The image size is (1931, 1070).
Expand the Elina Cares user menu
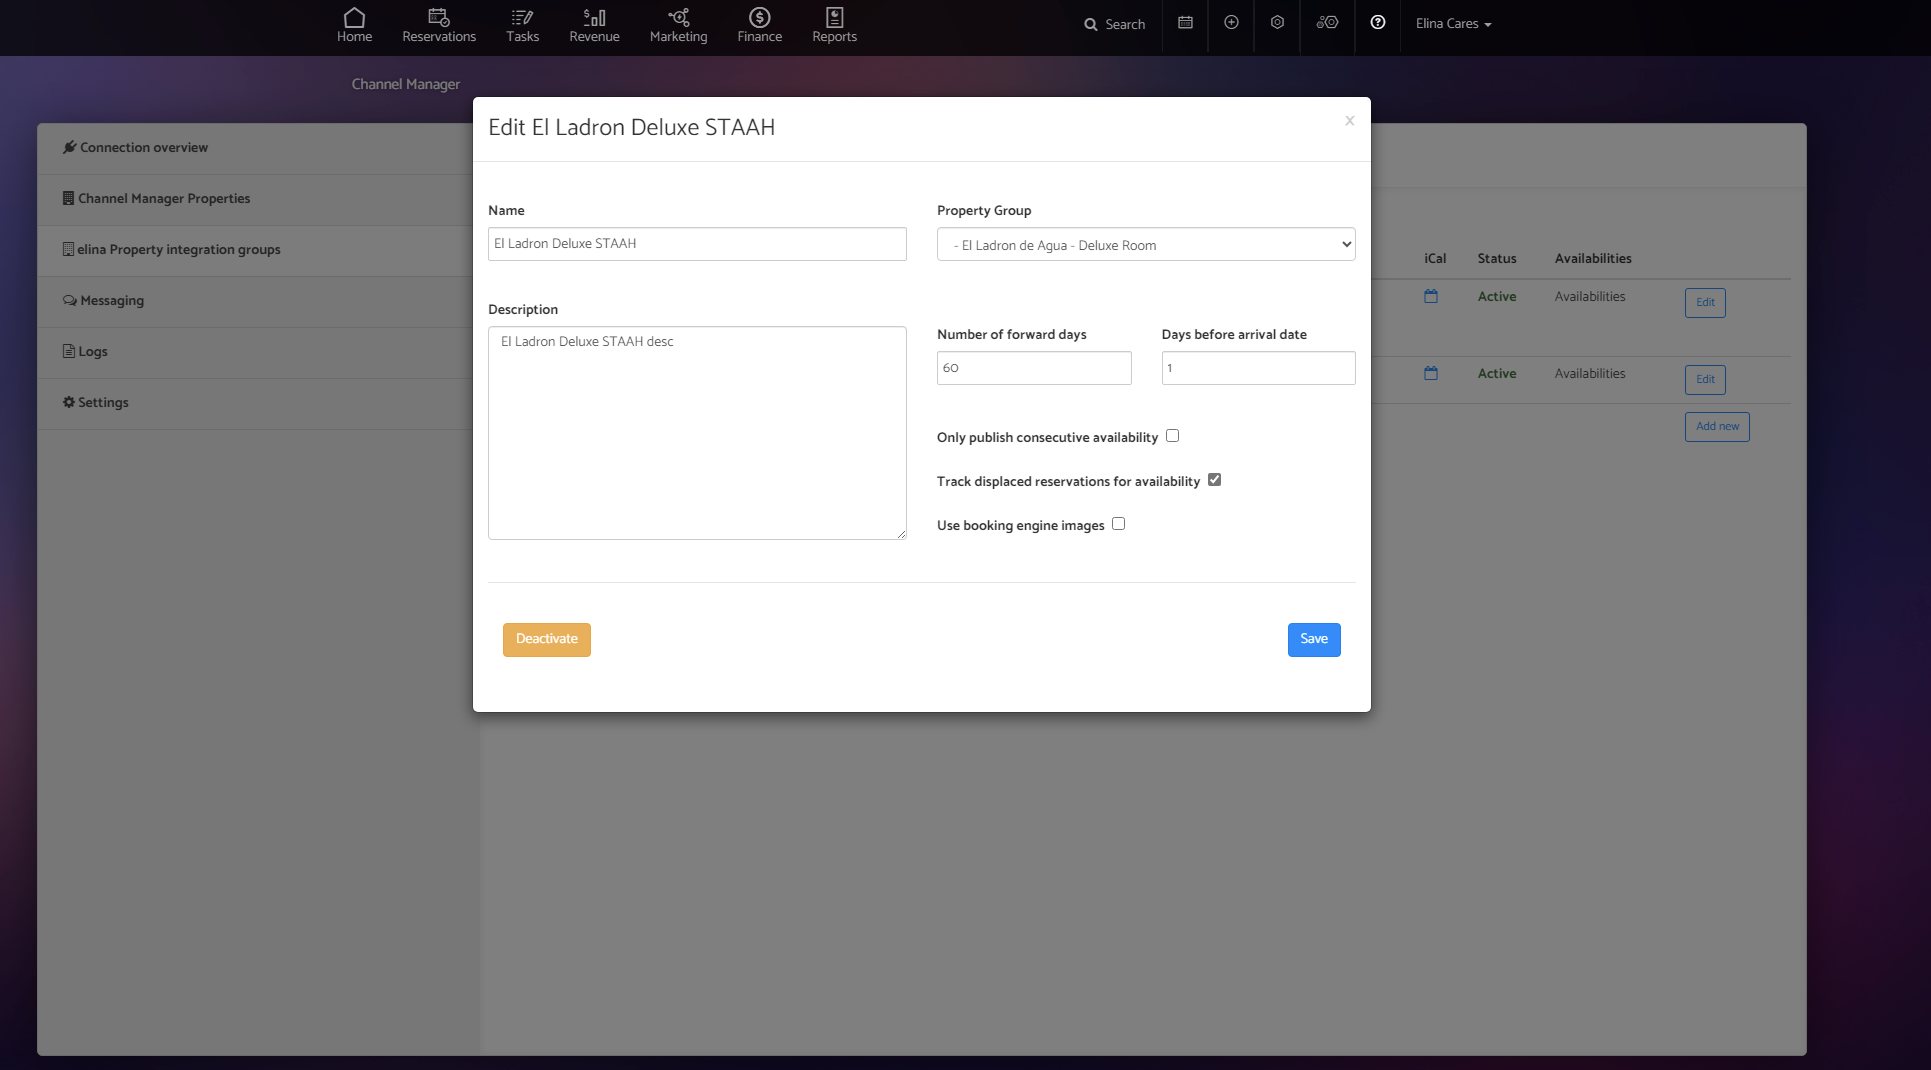(1453, 24)
